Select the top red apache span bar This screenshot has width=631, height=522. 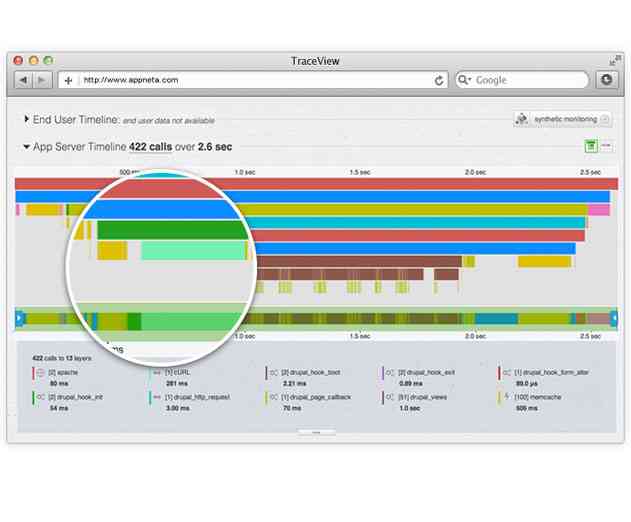click(x=316, y=184)
